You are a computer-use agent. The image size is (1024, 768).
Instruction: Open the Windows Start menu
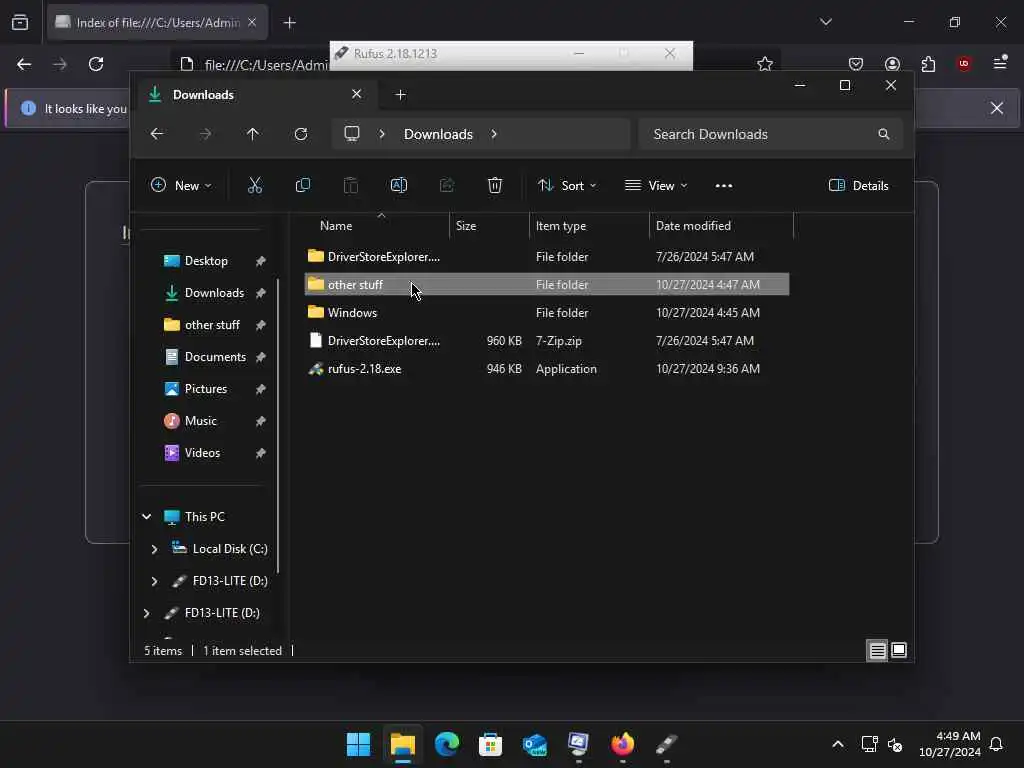(x=358, y=744)
